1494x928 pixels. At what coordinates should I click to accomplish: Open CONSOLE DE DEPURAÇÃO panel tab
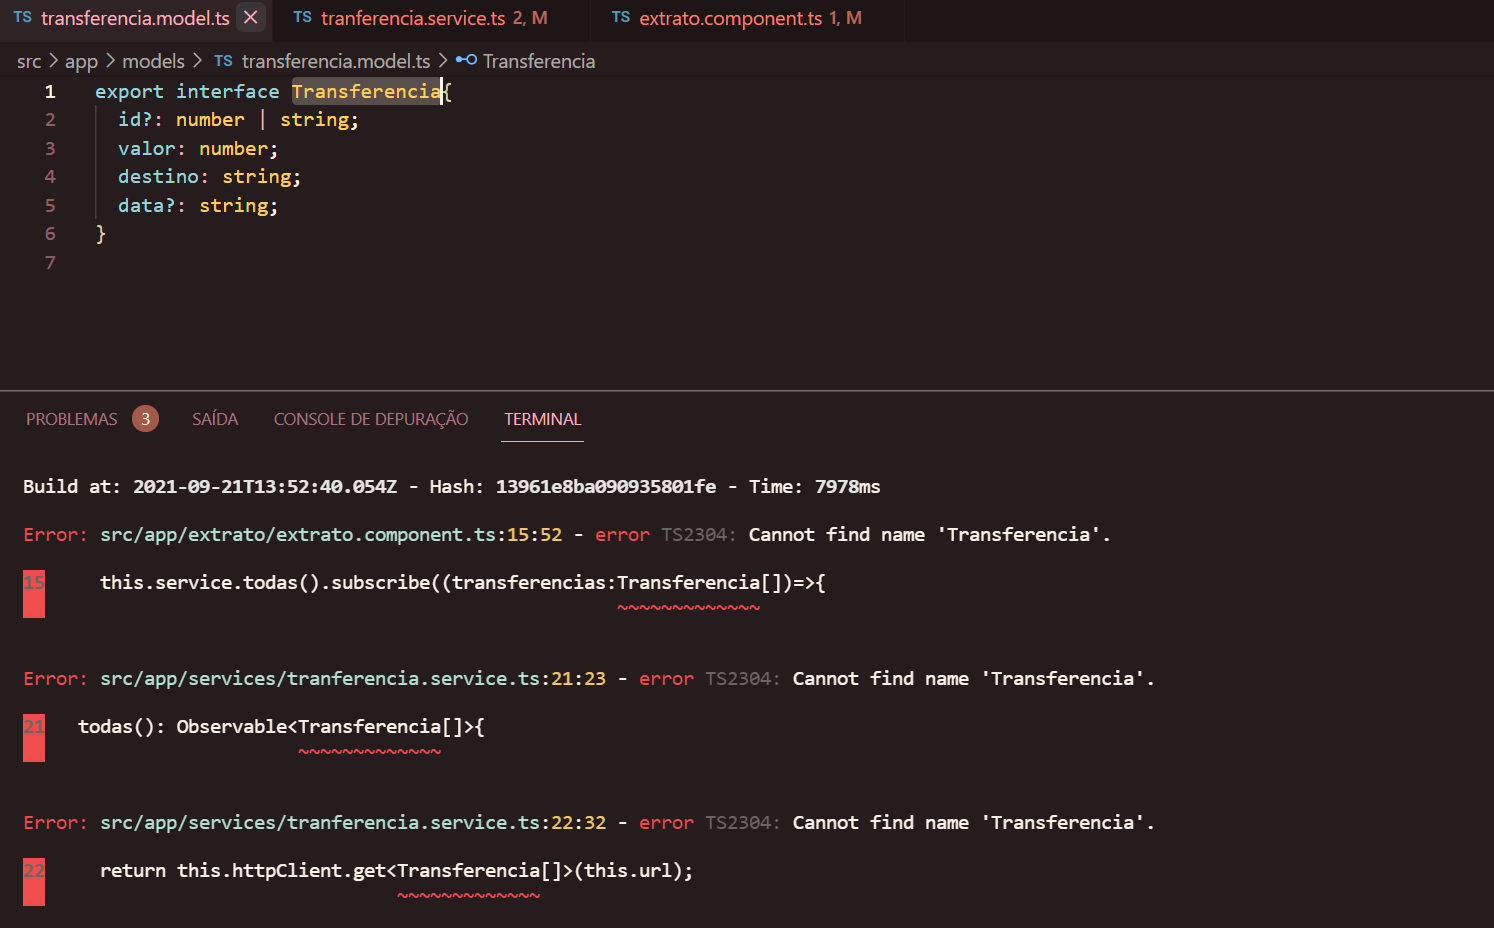pos(371,419)
